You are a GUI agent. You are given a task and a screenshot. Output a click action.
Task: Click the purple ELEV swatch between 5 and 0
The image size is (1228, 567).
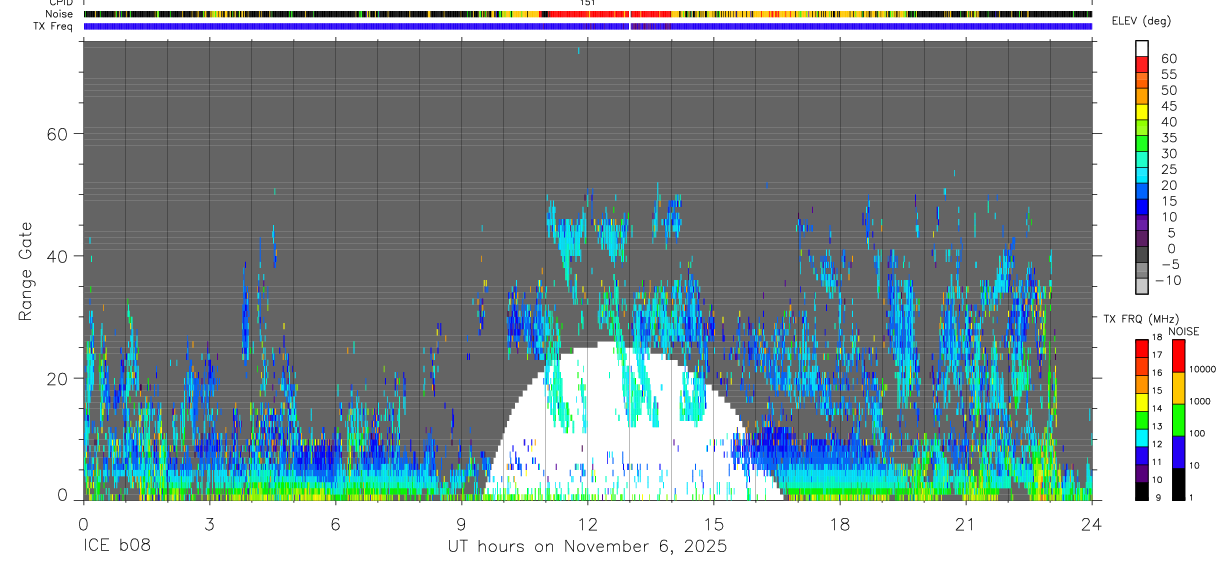coord(1142,239)
